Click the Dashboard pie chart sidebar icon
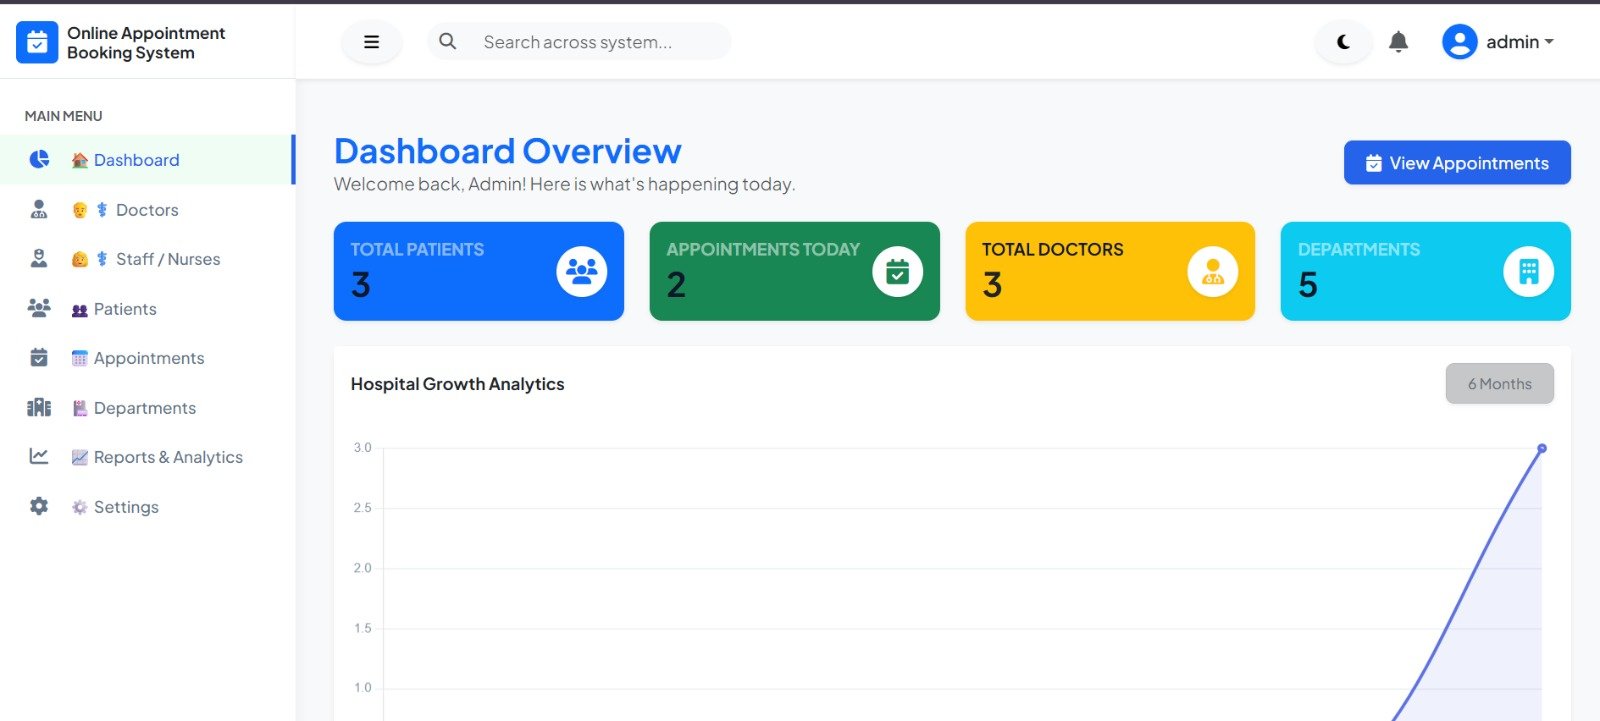 pyautogui.click(x=39, y=159)
